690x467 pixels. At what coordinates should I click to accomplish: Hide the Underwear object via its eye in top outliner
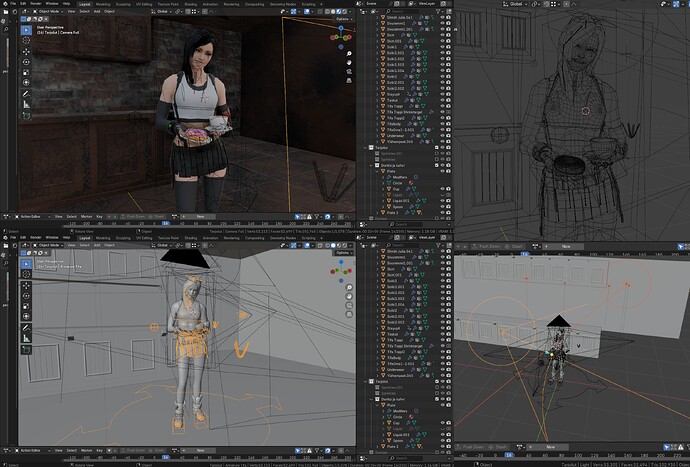(443, 136)
